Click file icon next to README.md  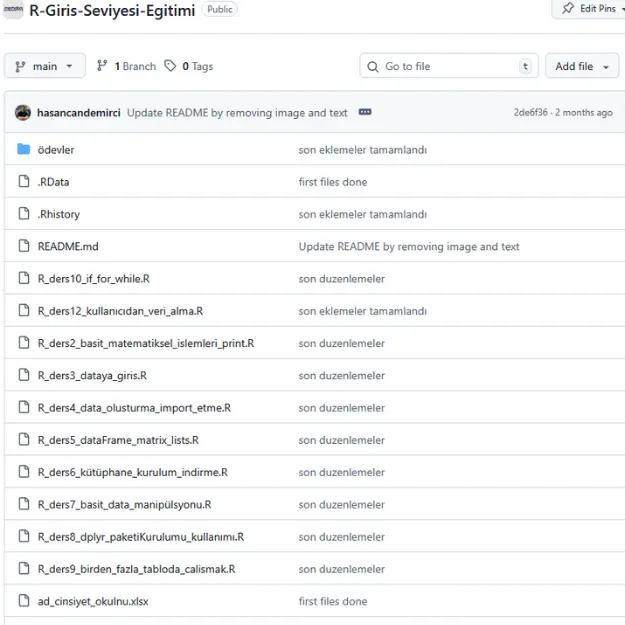tap(24, 246)
